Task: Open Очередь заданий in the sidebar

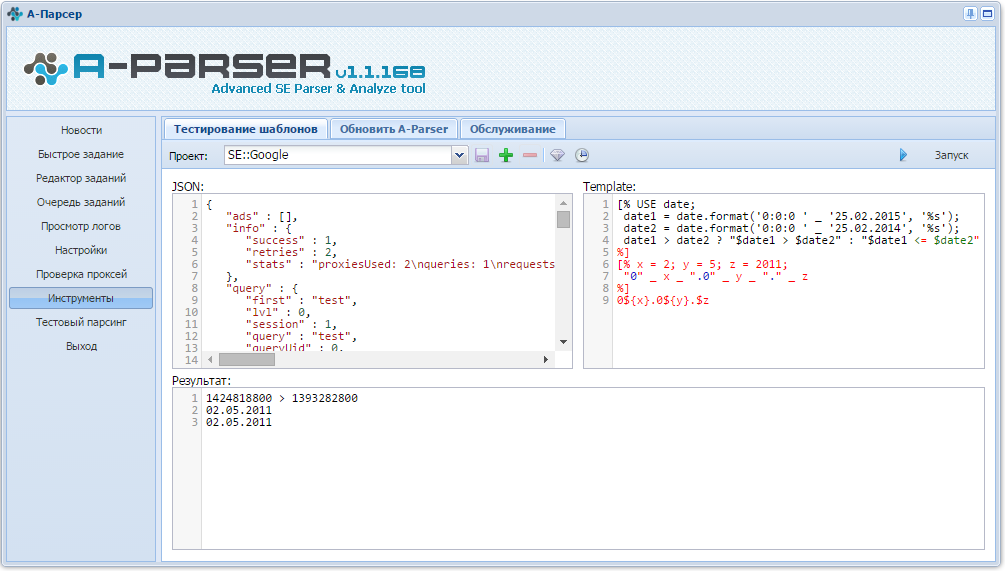Action: point(81,202)
